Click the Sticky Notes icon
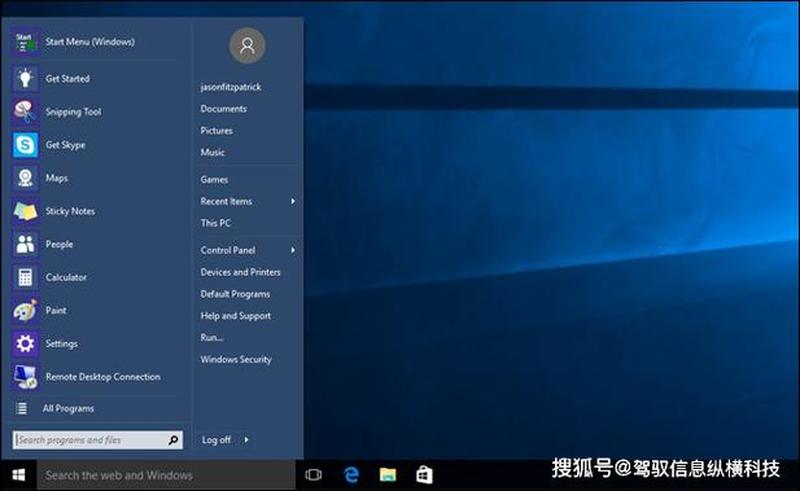This screenshot has width=800, height=491. [25, 211]
